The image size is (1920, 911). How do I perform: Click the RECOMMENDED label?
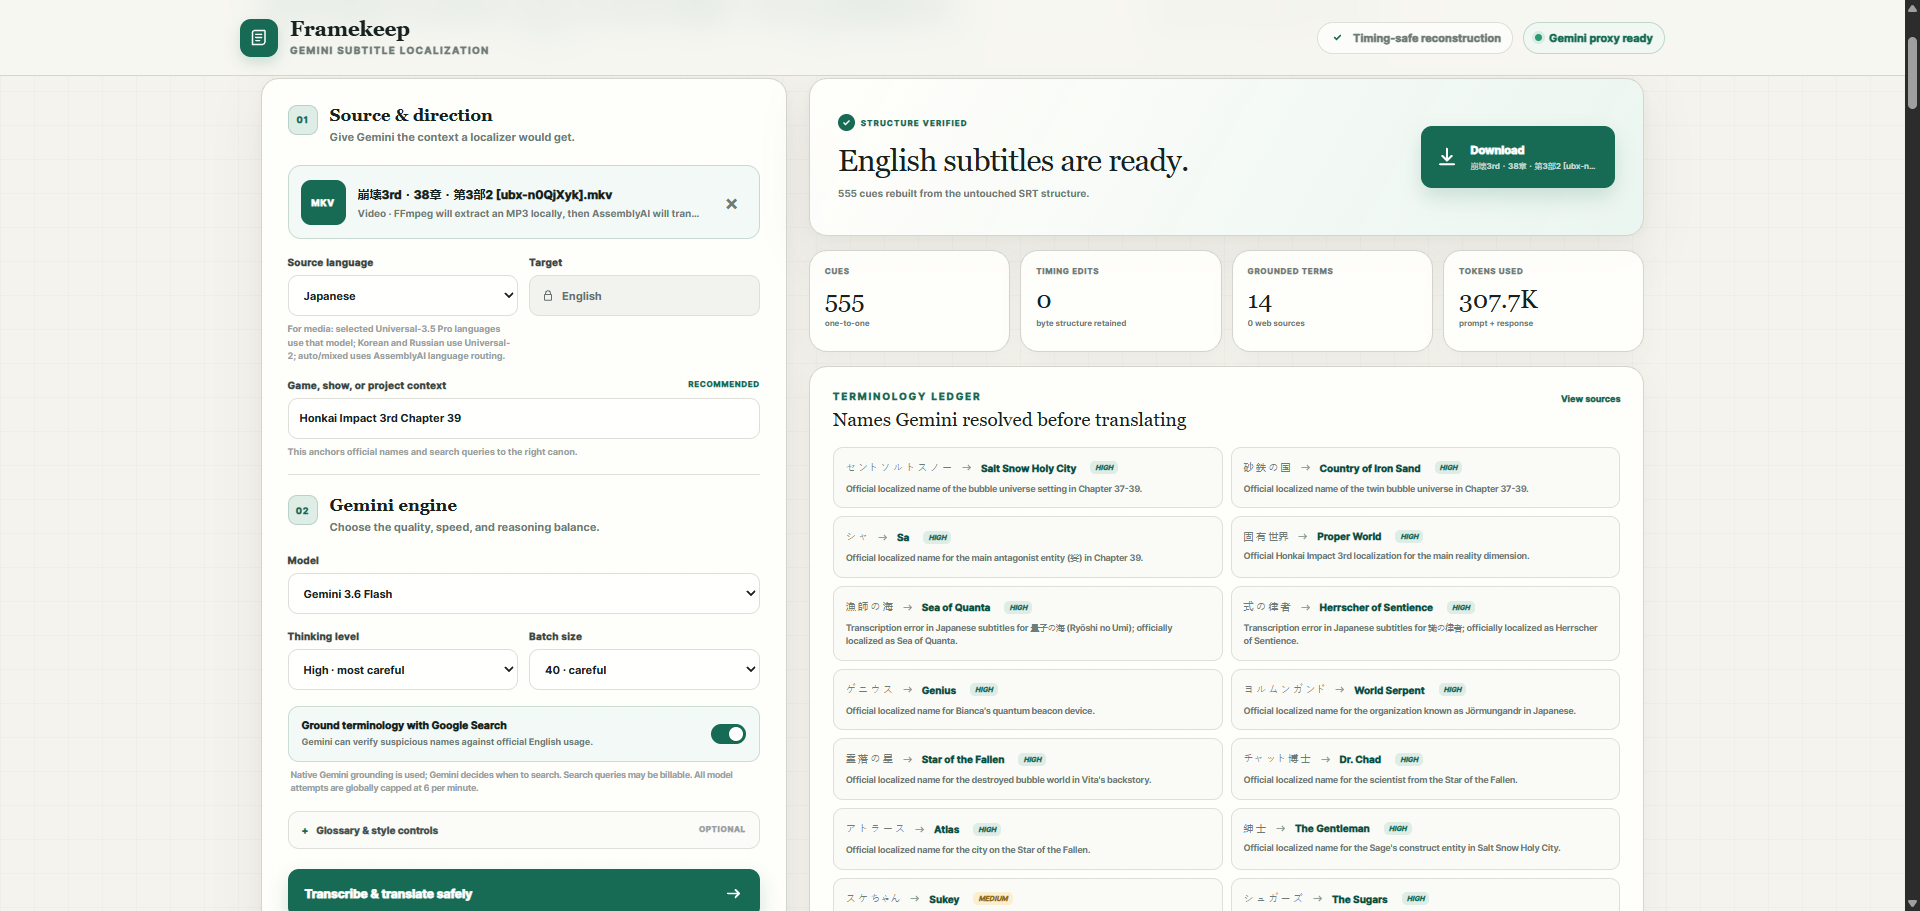(x=723, y=384)
